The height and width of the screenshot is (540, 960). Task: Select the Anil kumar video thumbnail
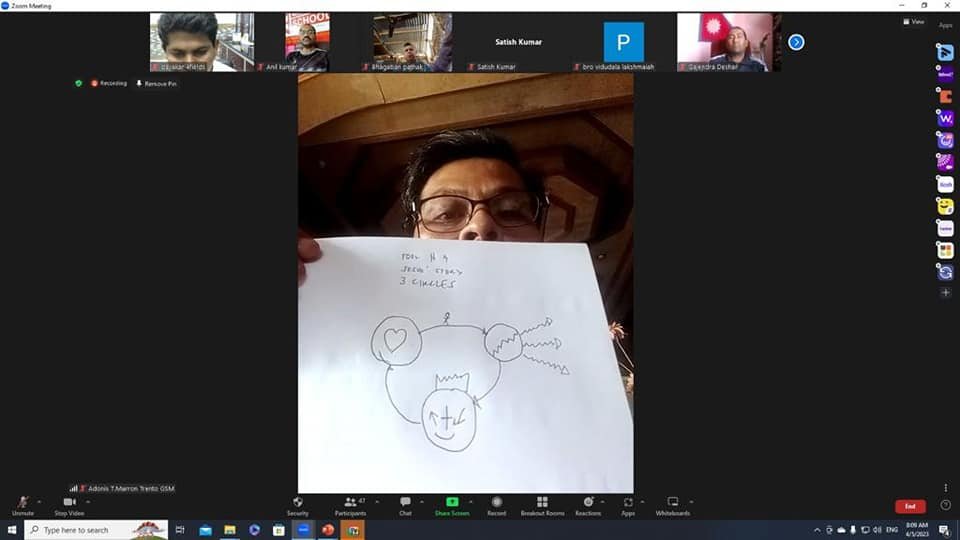pyautogui.click(x=307, y=42)
